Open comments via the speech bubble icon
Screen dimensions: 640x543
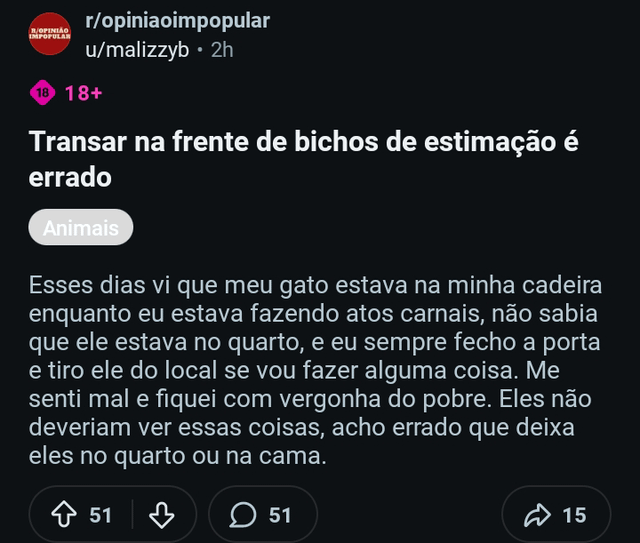pyautogui.click(x=243, y=515)
